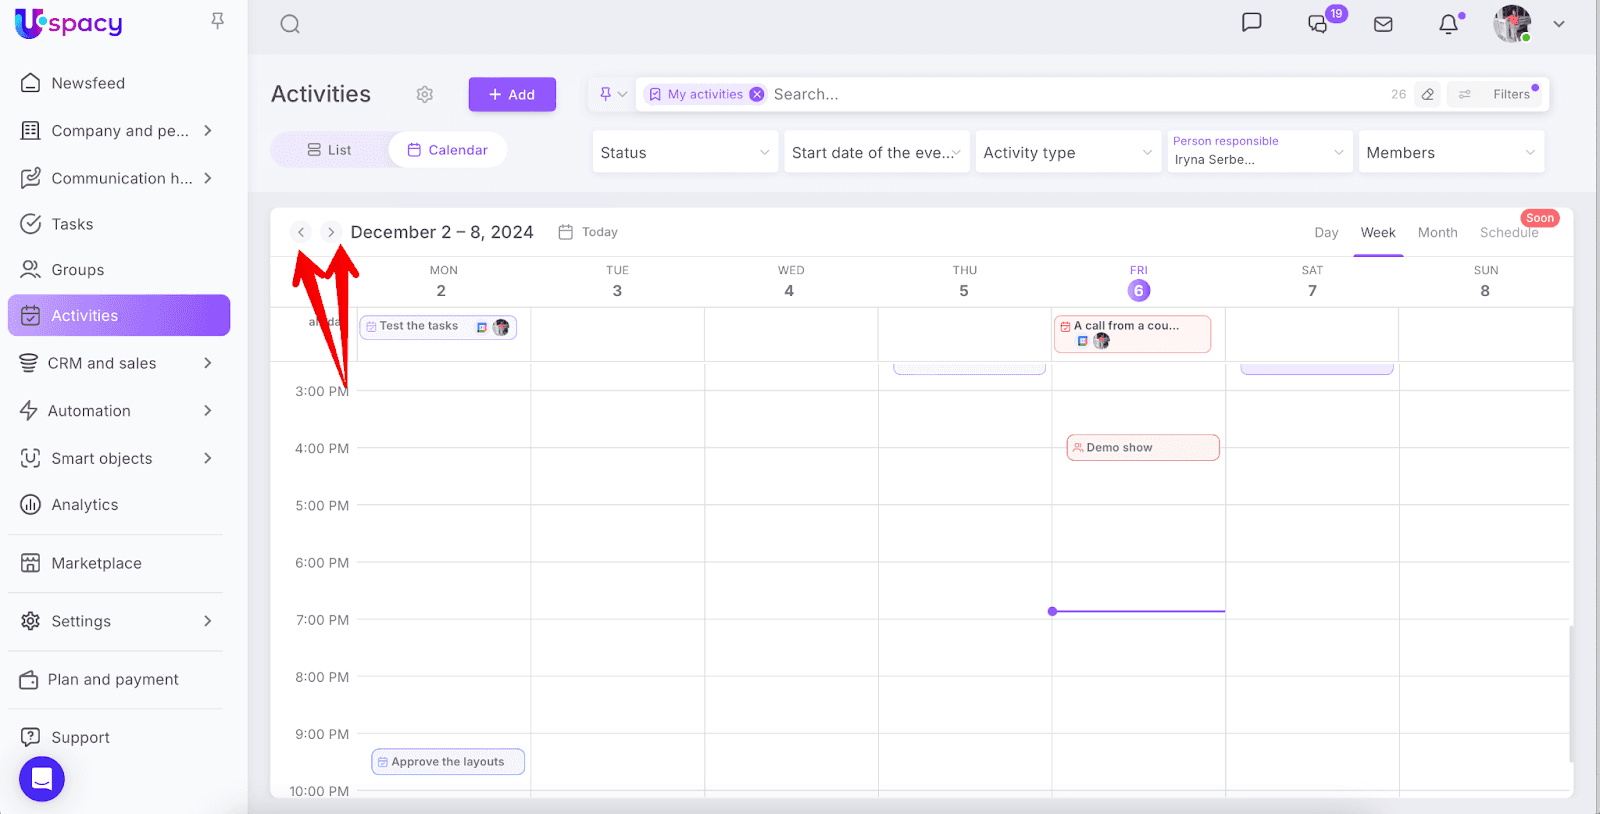Open the Demo show event

1142,447
